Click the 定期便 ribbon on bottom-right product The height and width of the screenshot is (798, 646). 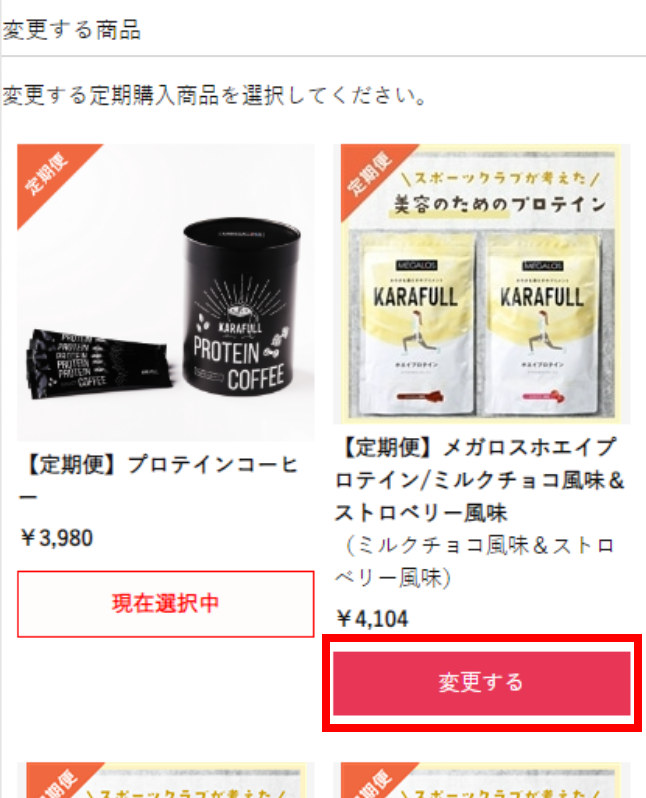pyautogui.click(x=374, y=781)
